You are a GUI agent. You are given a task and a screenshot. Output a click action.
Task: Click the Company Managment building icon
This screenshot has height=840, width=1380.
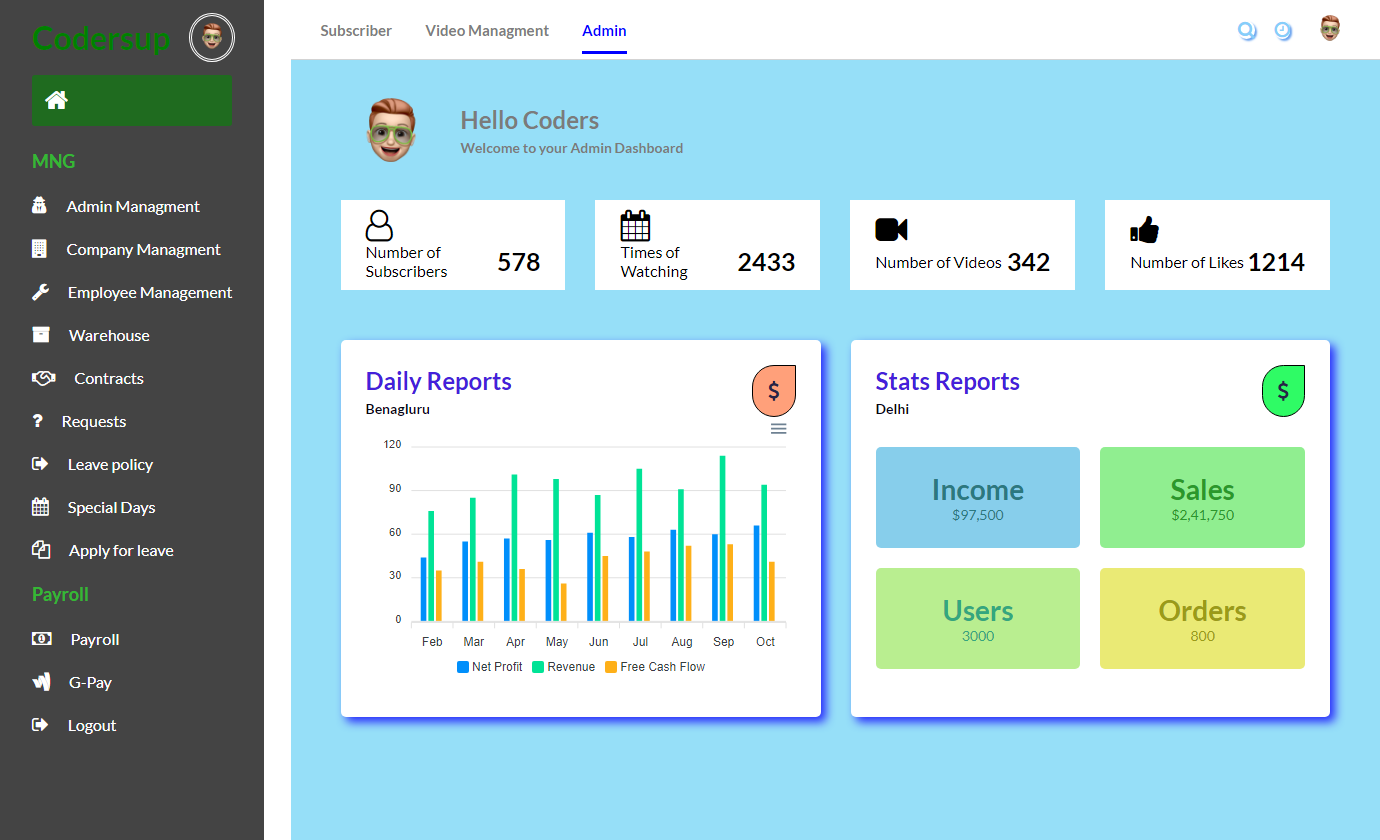[39, 249]
